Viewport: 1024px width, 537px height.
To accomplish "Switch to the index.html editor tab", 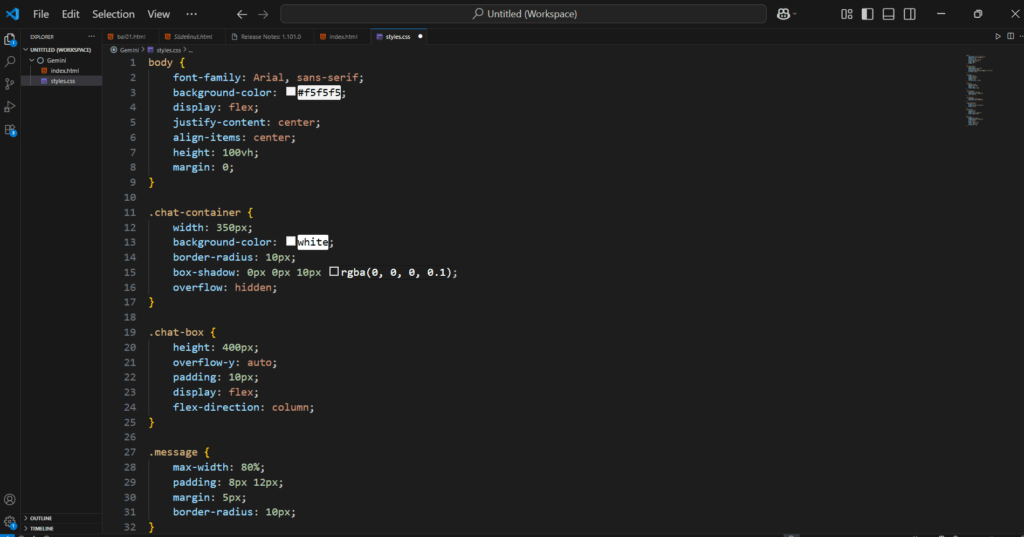I will 339,37.
